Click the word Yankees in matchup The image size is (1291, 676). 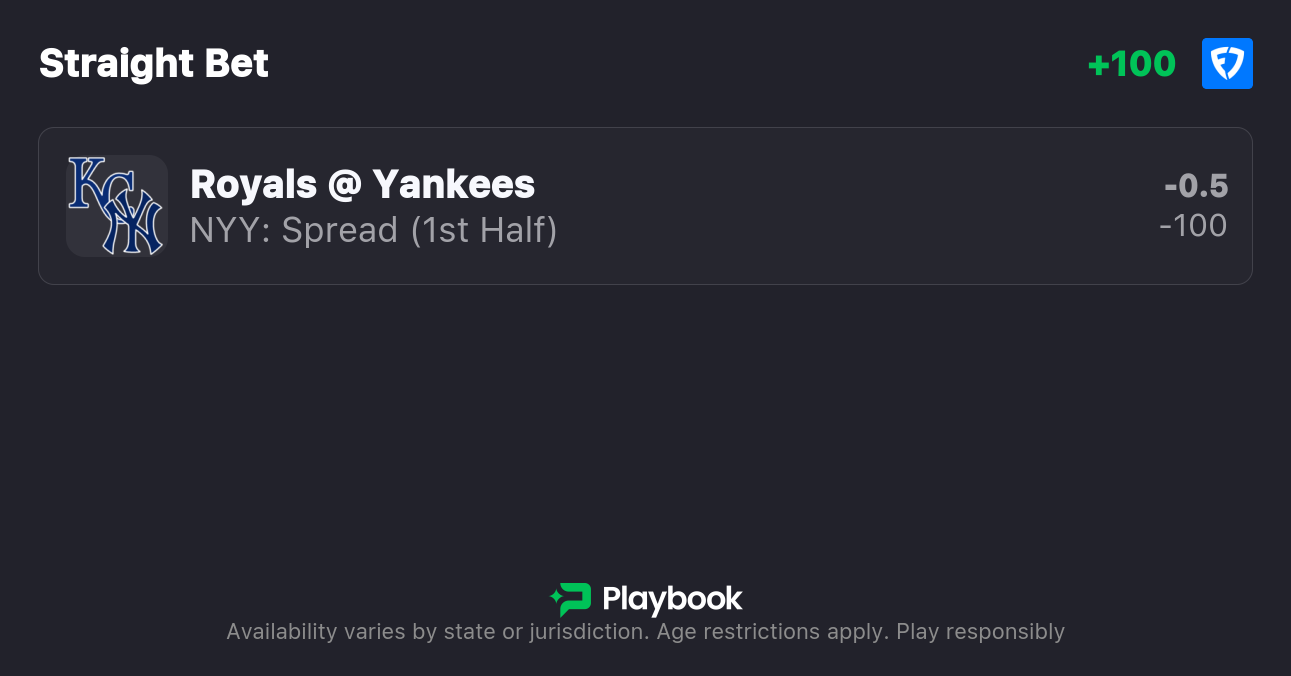point(453,184)
